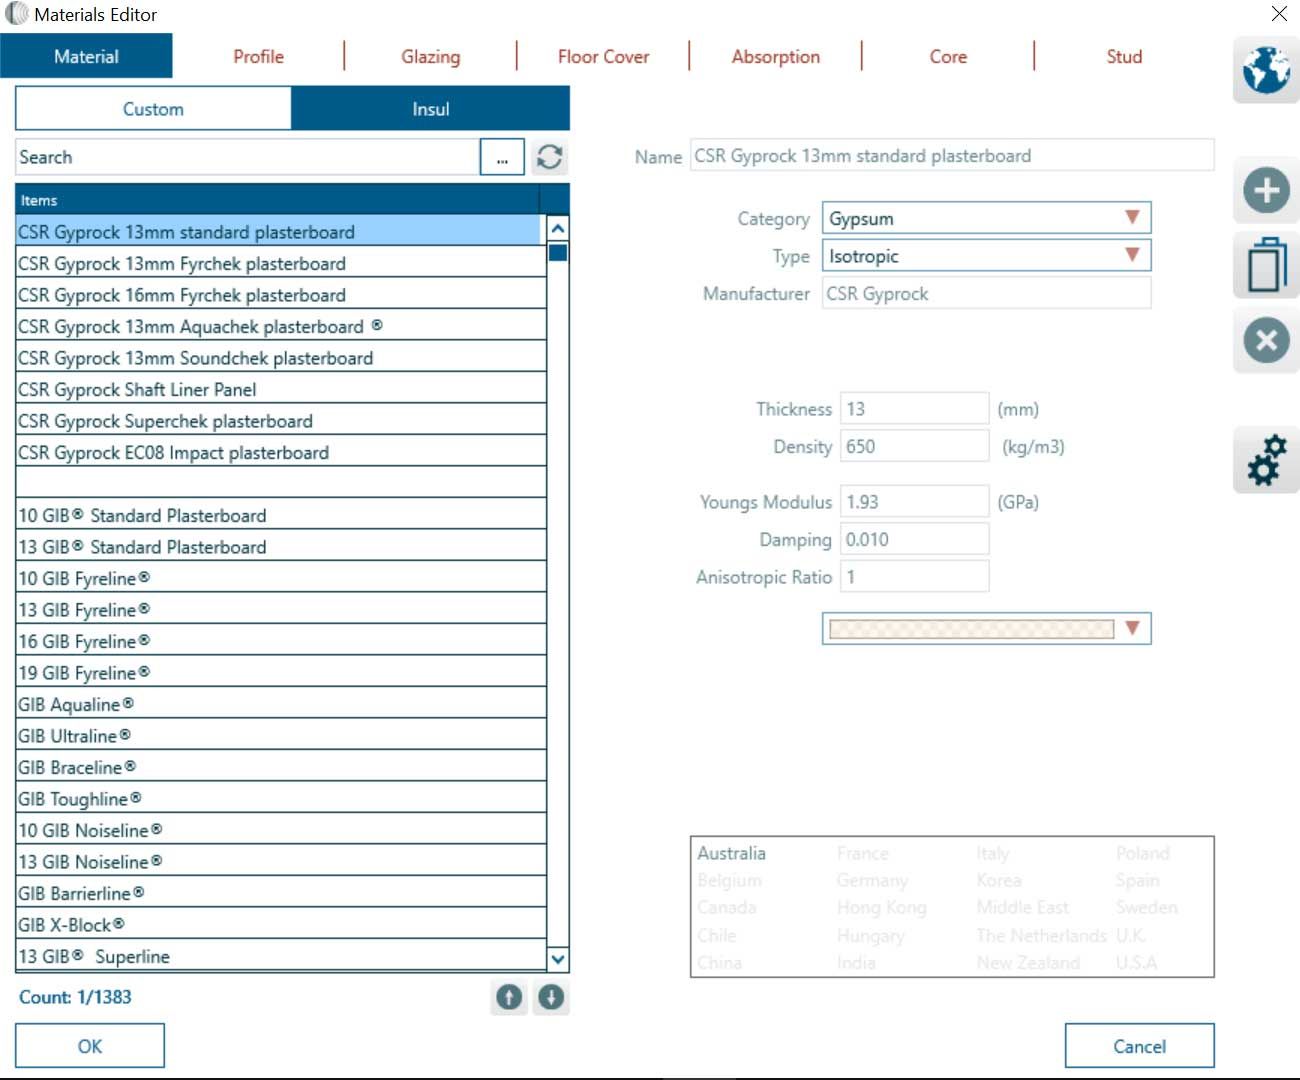1300x1080 pixels.
Task: Select the GIB X-Block item
Action: tap(281, 925)
